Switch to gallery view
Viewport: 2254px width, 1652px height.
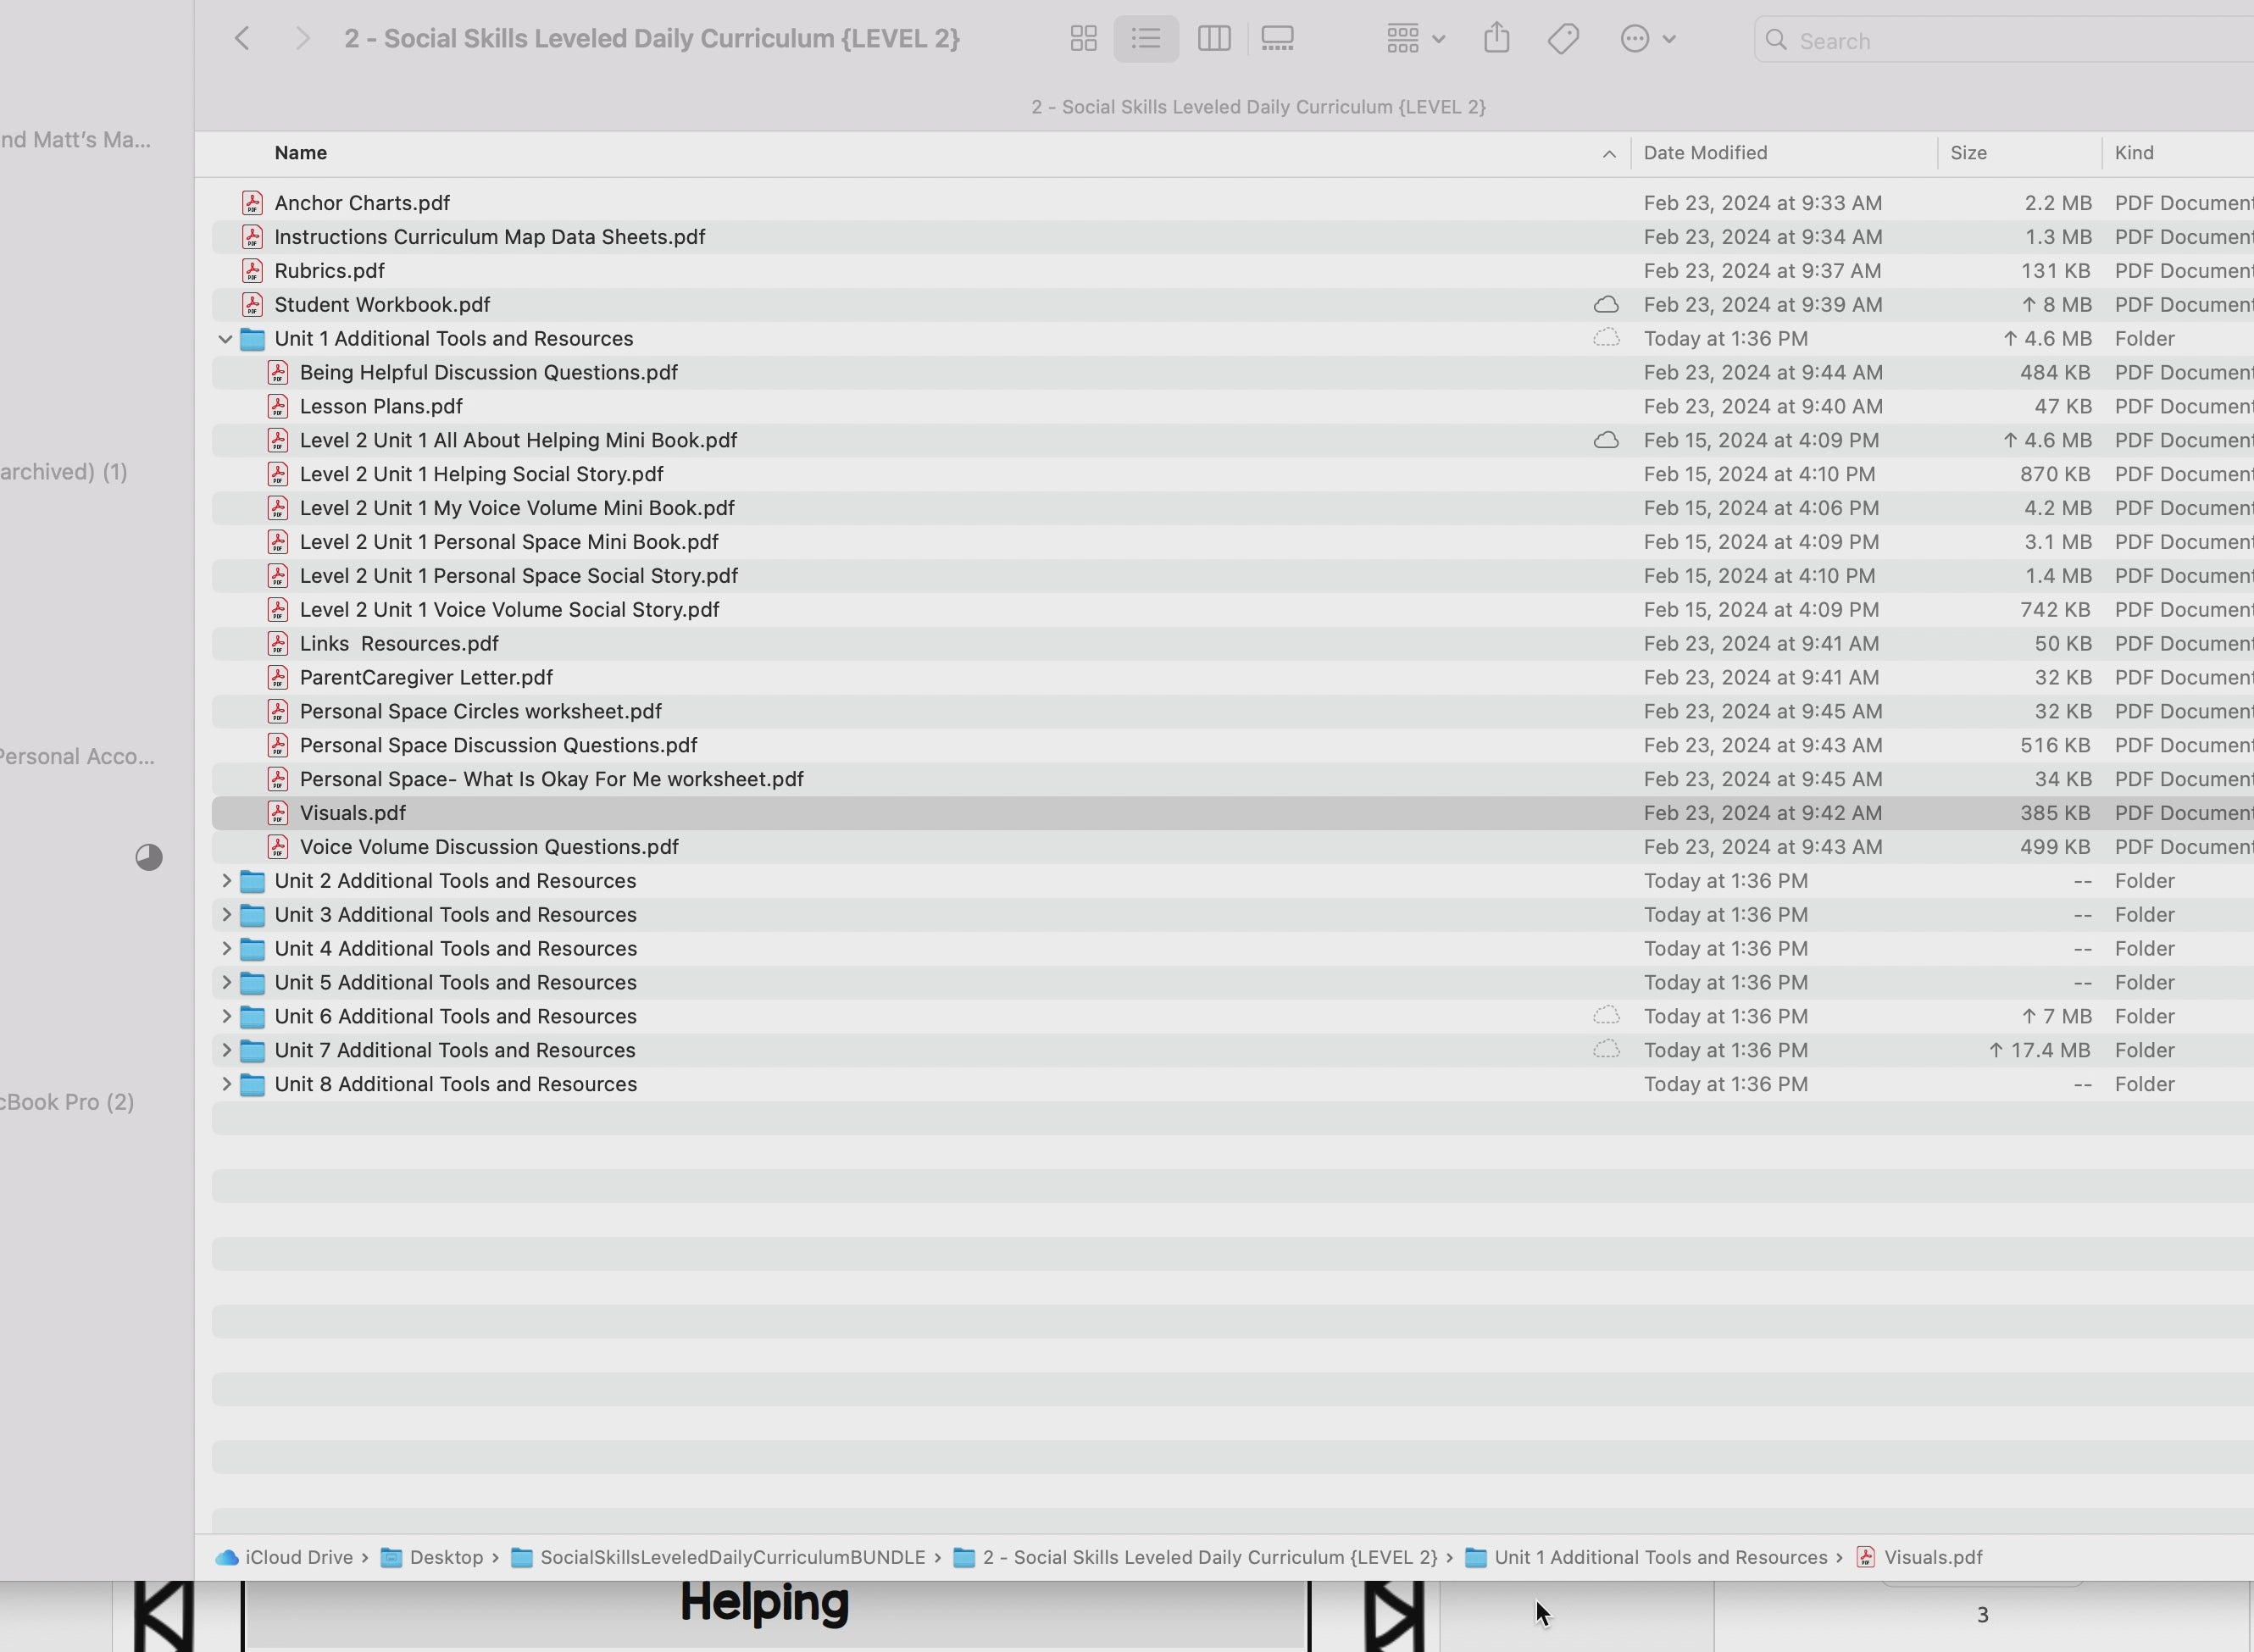point(1277,39)
